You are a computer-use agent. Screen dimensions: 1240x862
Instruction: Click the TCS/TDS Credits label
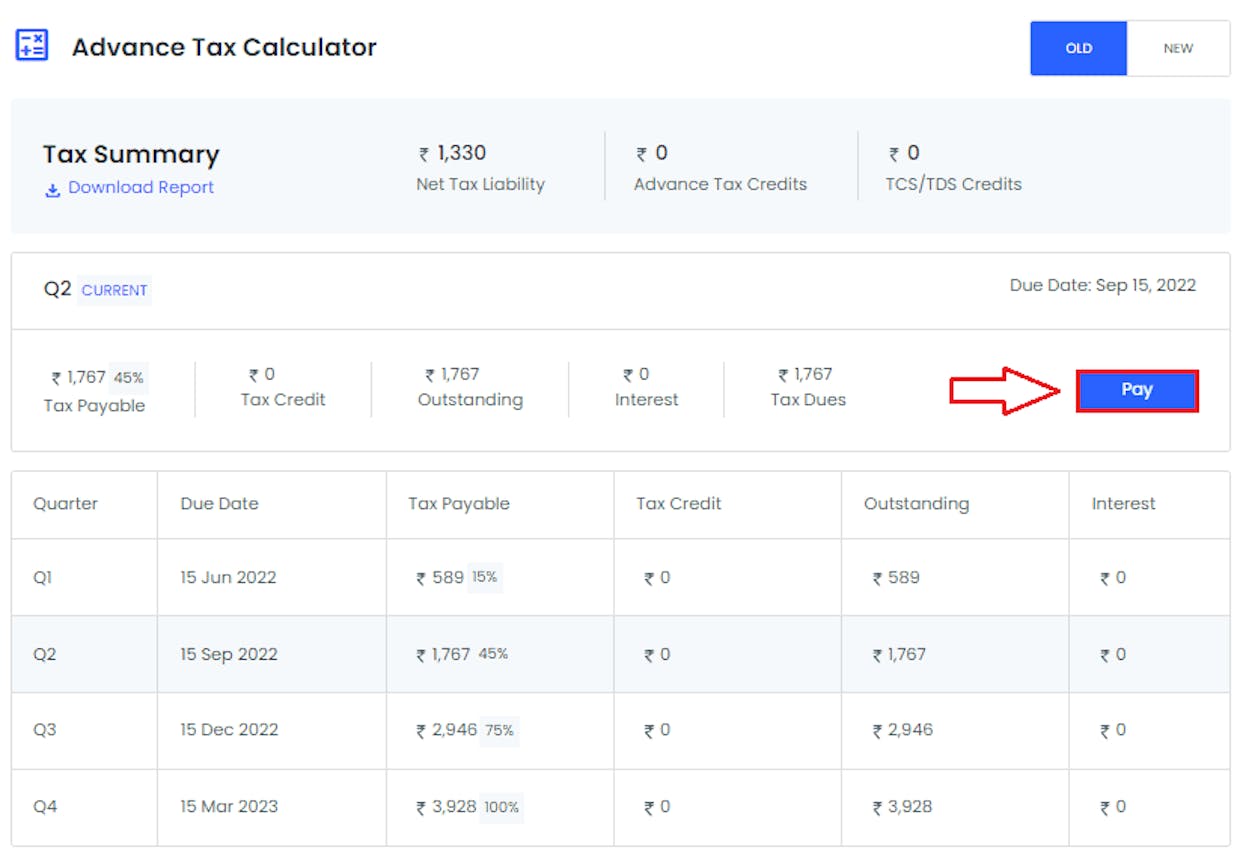[x=954, y=184]
